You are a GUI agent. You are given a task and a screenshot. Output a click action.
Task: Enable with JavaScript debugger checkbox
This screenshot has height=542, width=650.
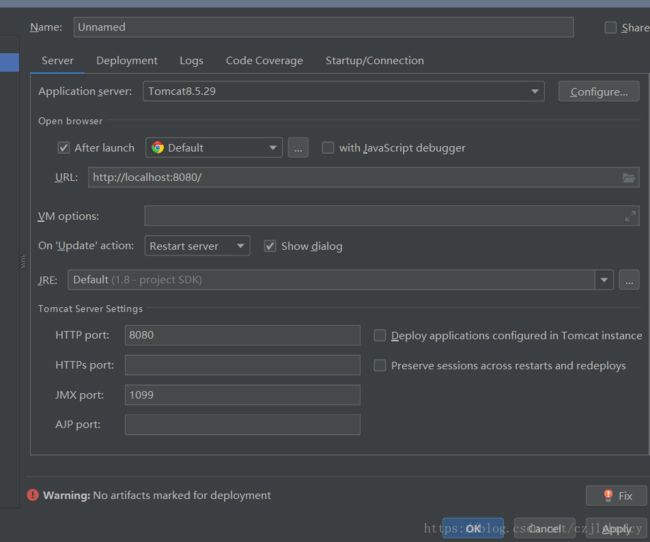click(x=327, y=148)
